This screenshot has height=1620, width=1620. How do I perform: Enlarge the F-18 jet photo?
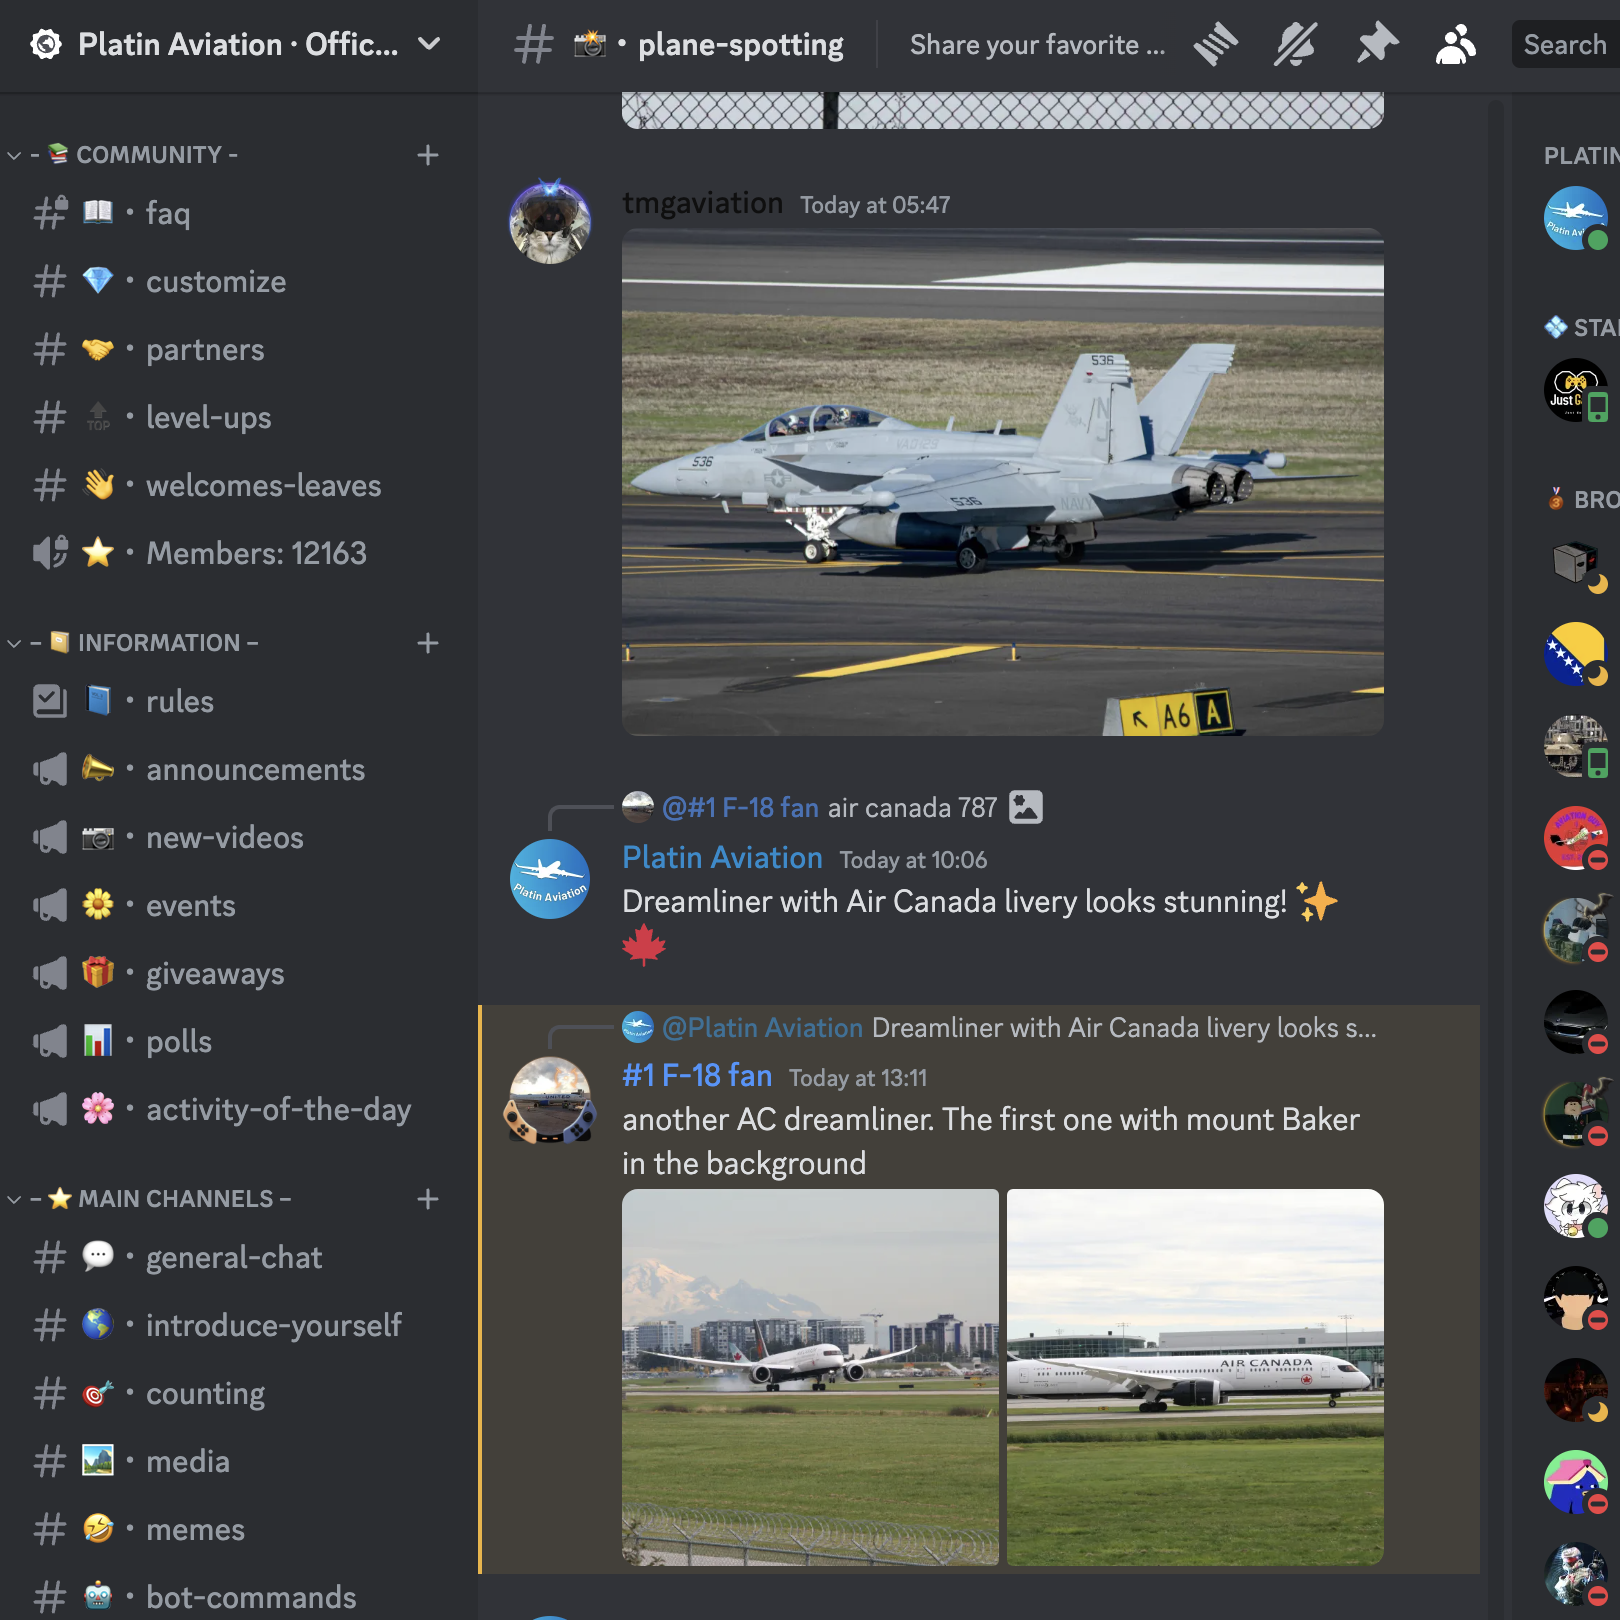pyautogui.click(x=1003, y=482)
